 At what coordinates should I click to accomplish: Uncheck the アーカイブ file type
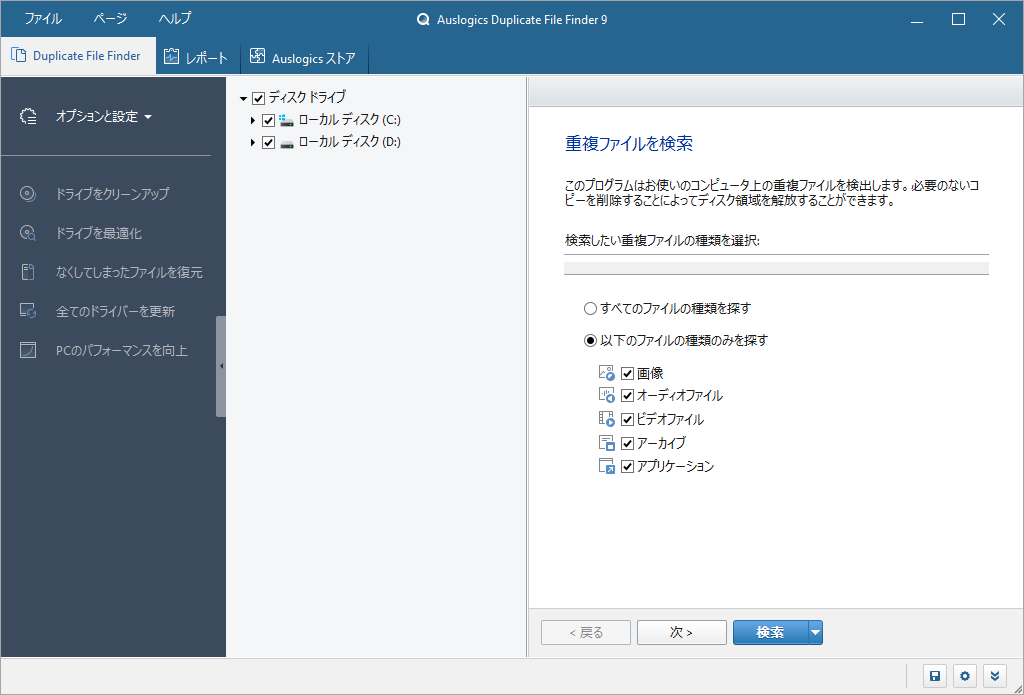tap(627, 441)
